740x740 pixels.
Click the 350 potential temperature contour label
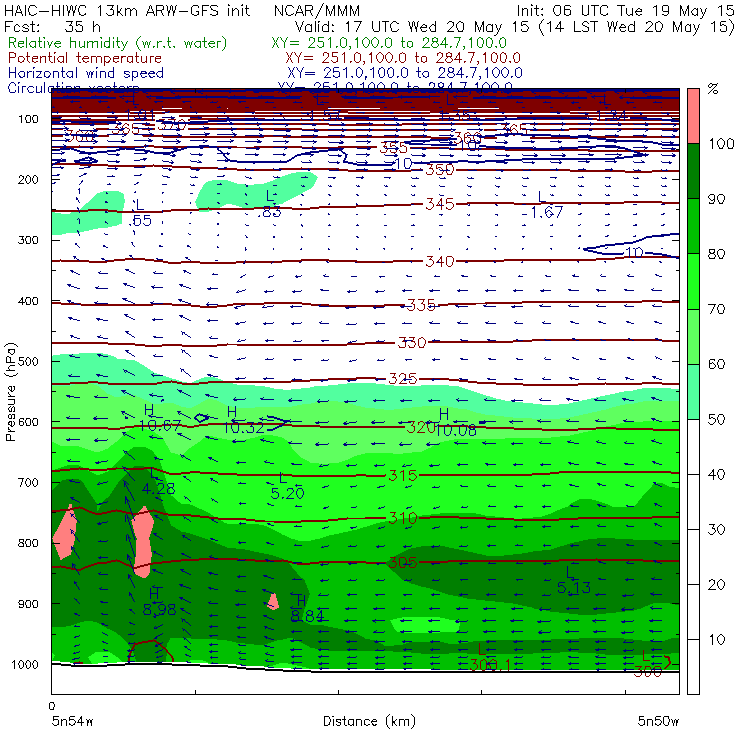click(440, 169)
